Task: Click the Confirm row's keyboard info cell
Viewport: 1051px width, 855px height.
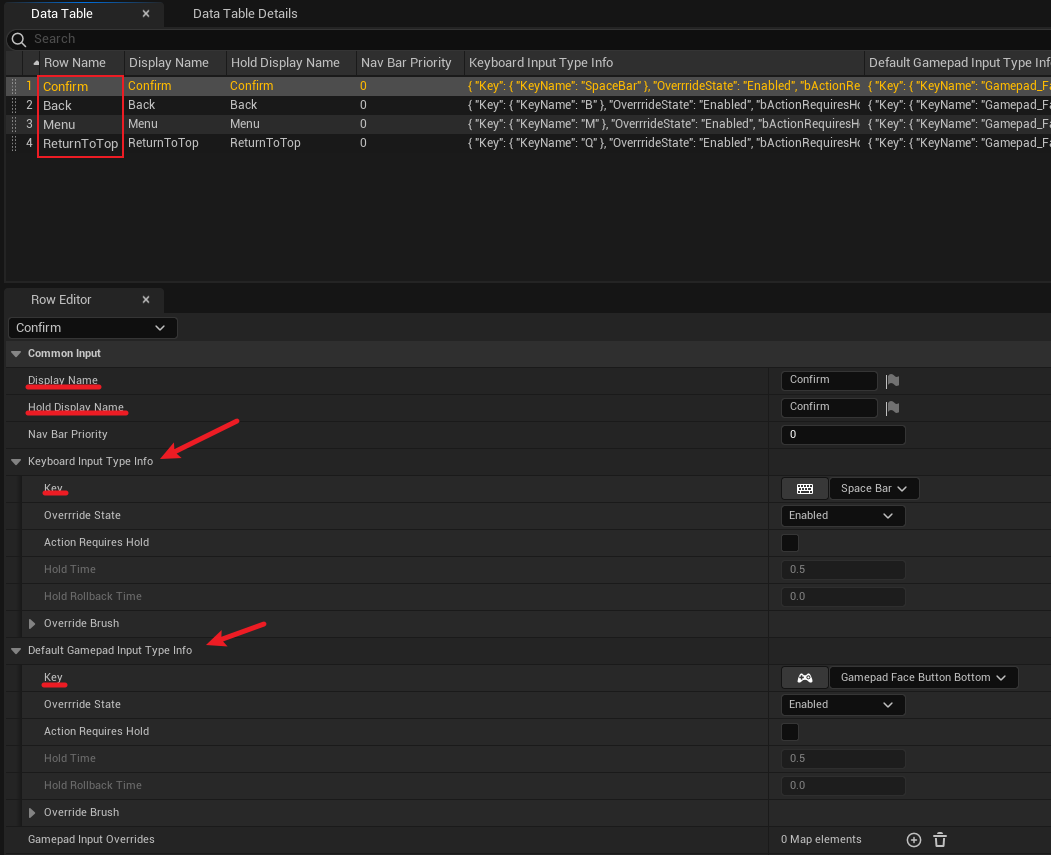Action: 664,86
